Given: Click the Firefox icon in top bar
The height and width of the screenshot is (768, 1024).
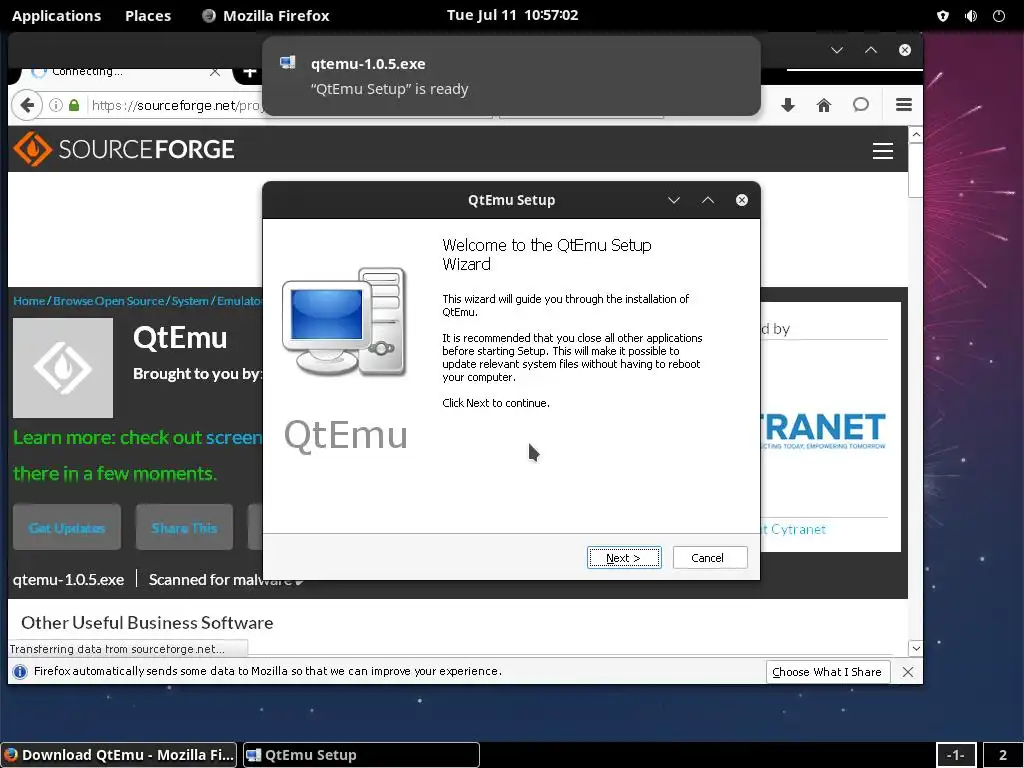Looking at the screenshot, I should (x=209, y=16).
